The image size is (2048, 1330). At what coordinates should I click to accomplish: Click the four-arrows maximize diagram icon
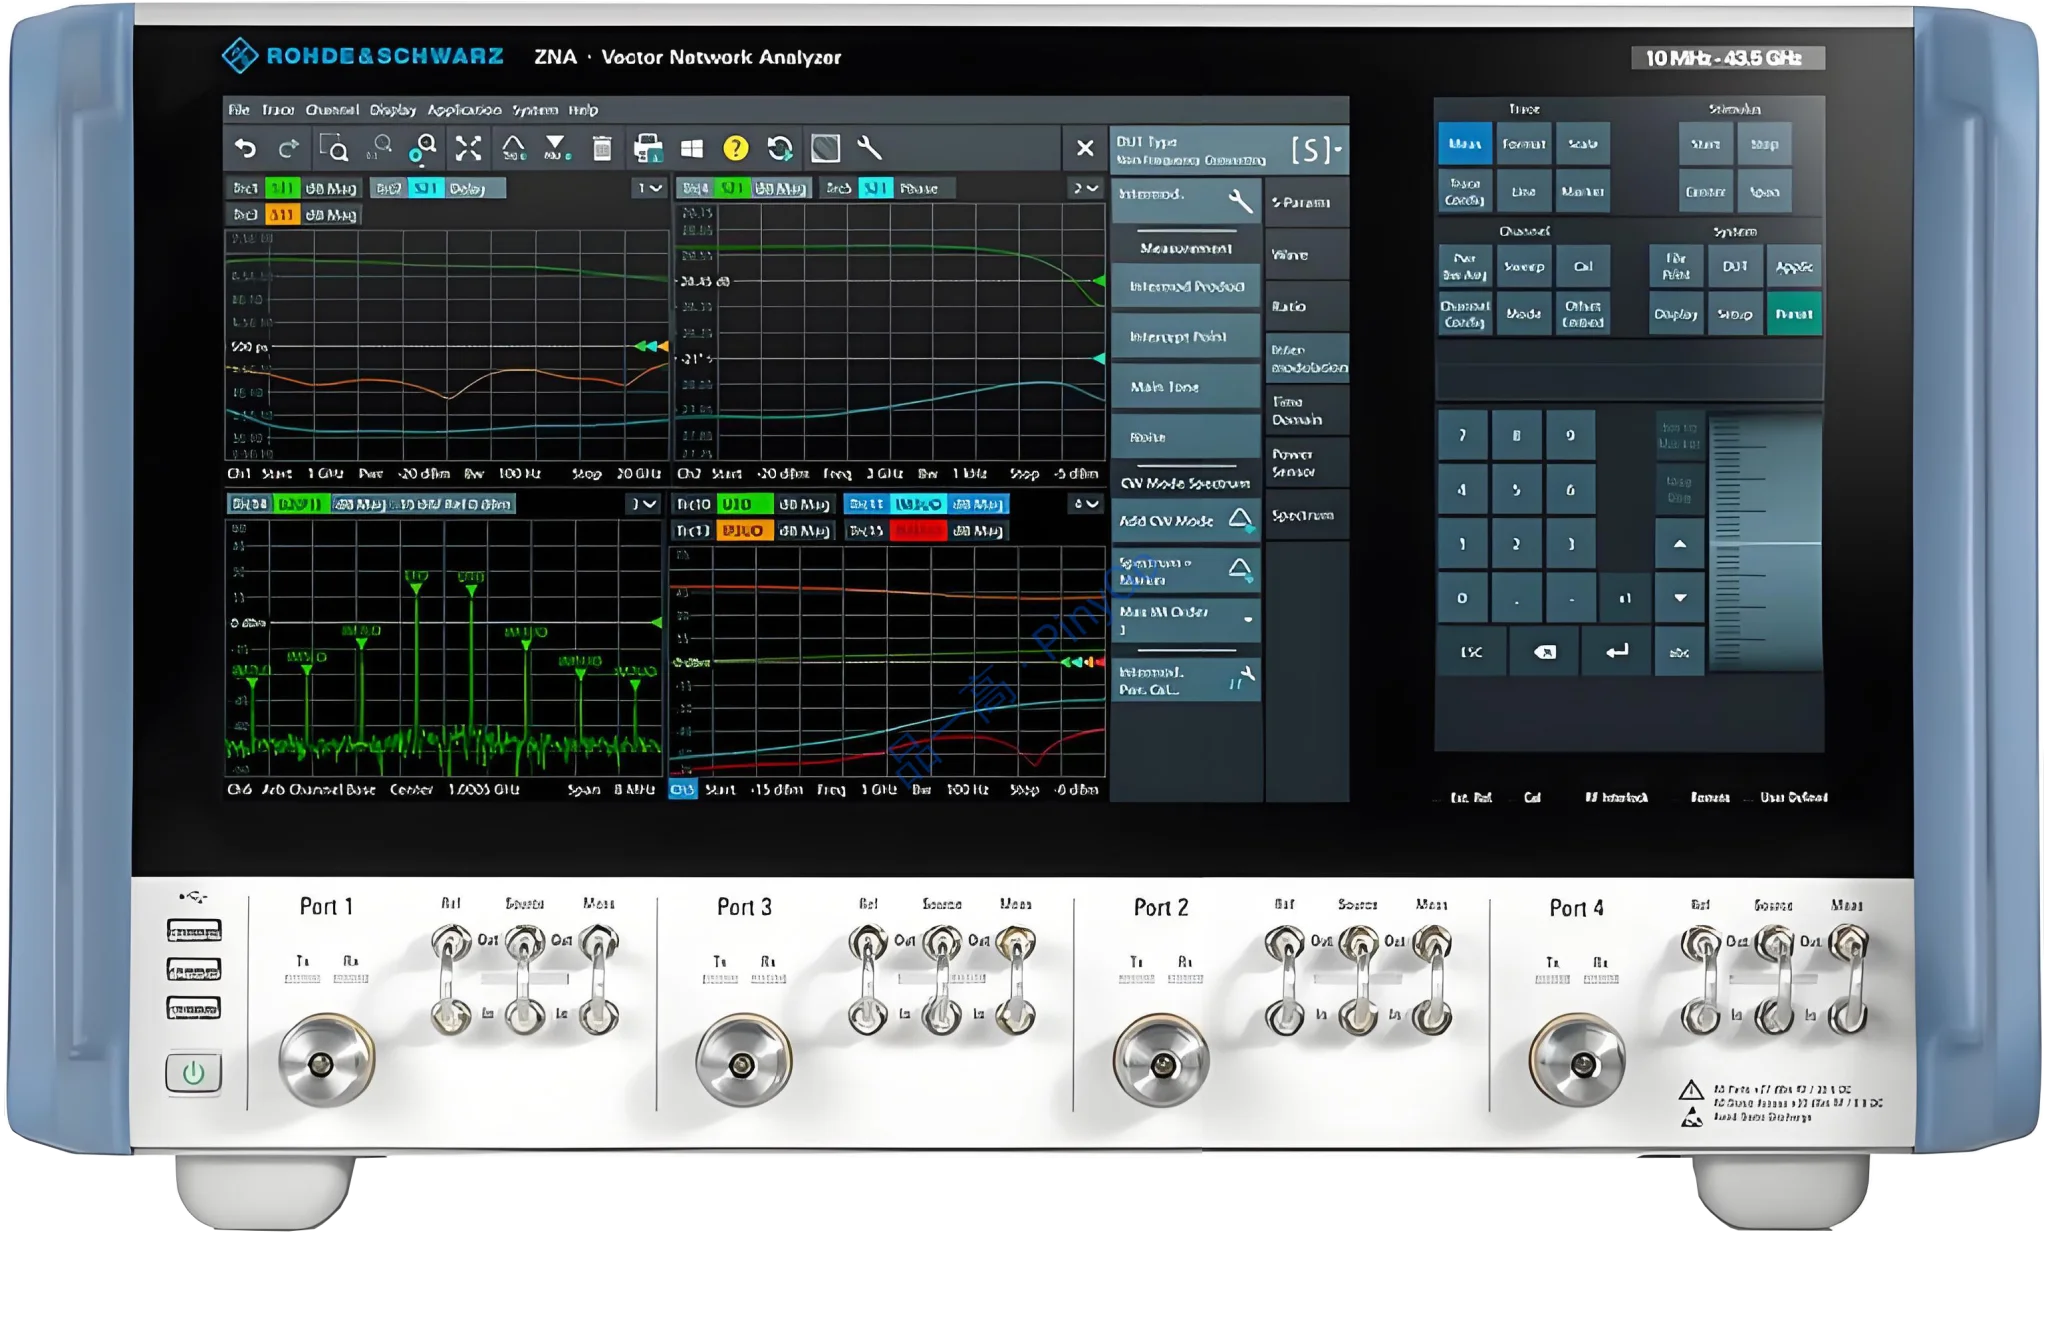point(468,148)
